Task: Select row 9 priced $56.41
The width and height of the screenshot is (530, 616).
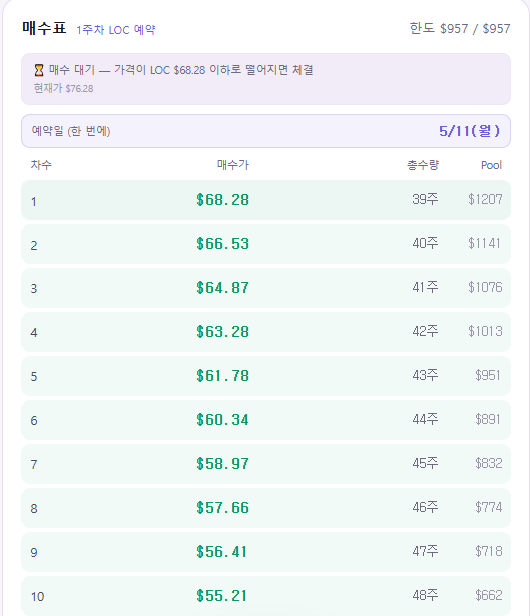Action: coord(266,552)
